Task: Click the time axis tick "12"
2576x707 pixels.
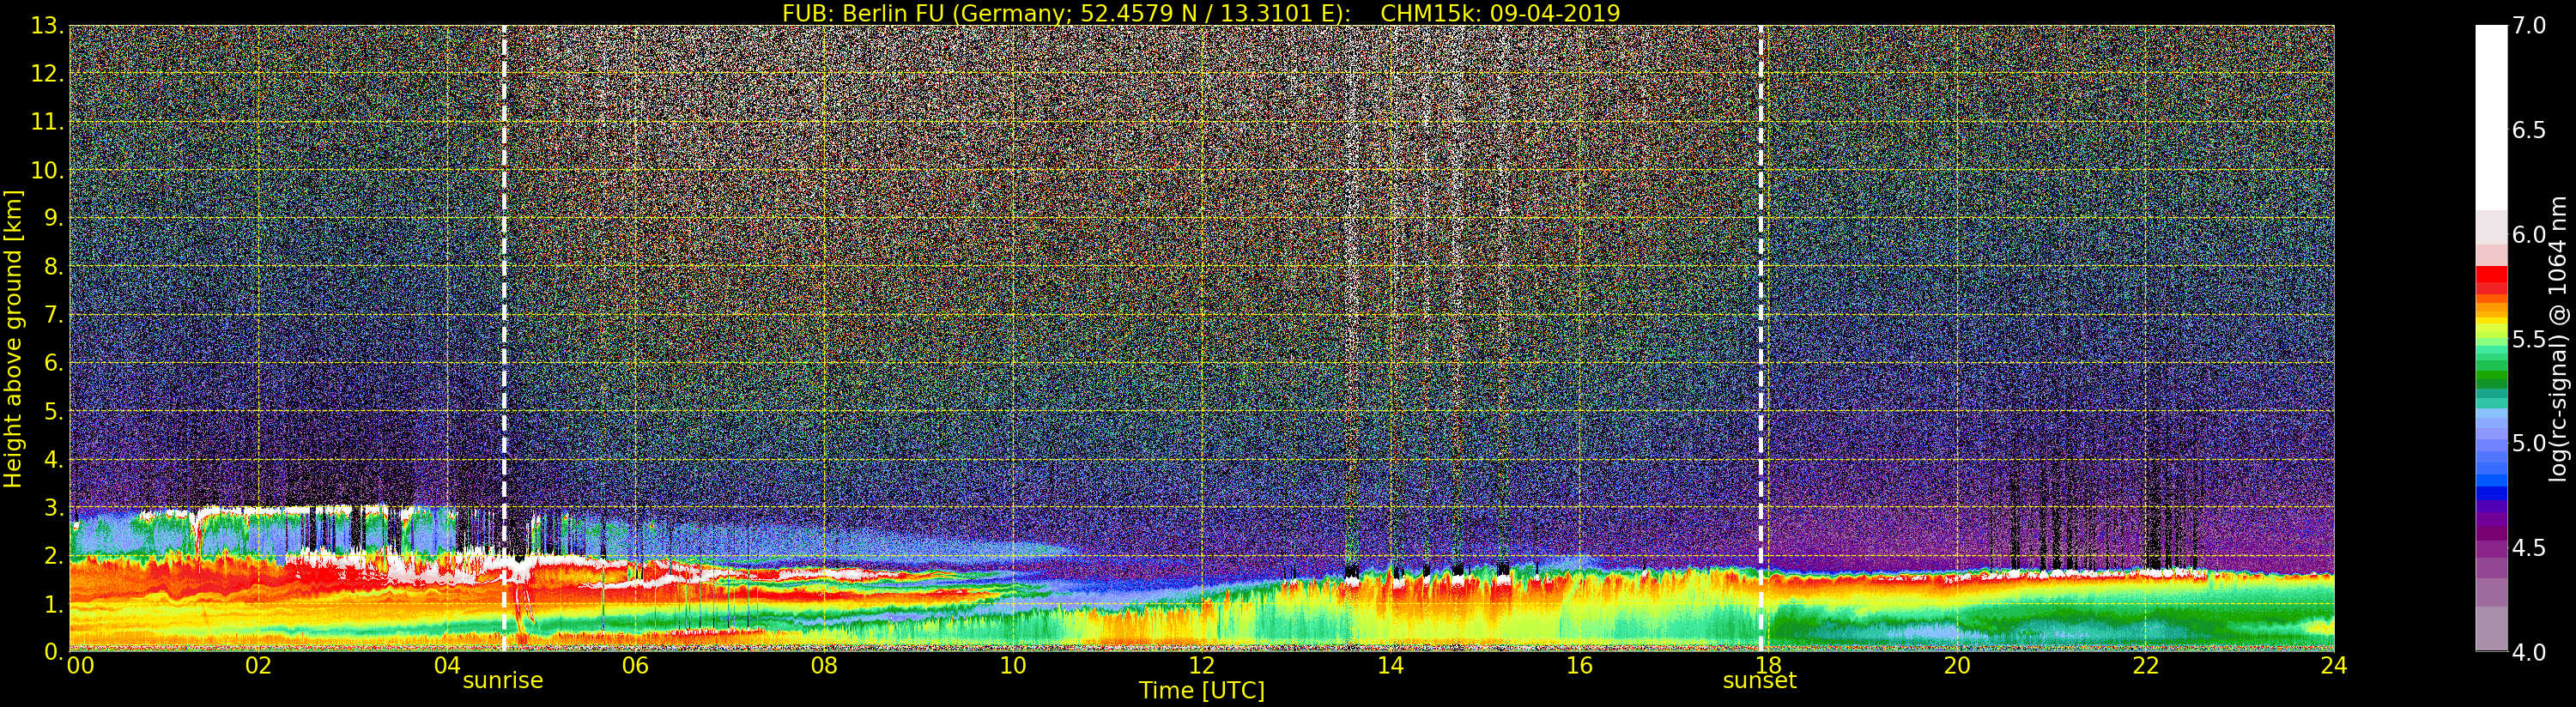Action: pyautogui.click(x=1201, y=666)
